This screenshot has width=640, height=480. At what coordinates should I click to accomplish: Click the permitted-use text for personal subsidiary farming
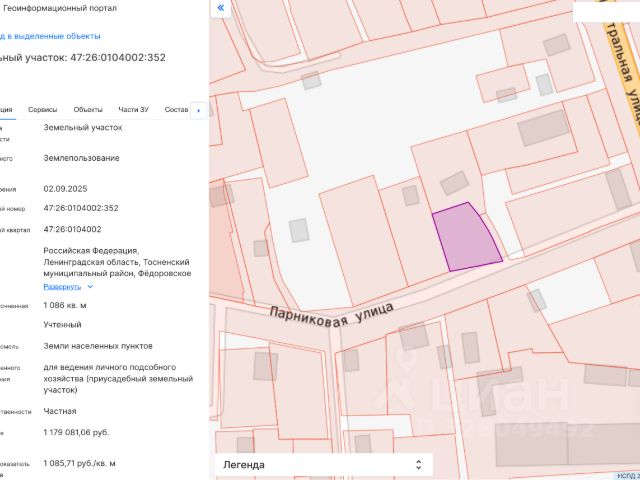[118, 378]
